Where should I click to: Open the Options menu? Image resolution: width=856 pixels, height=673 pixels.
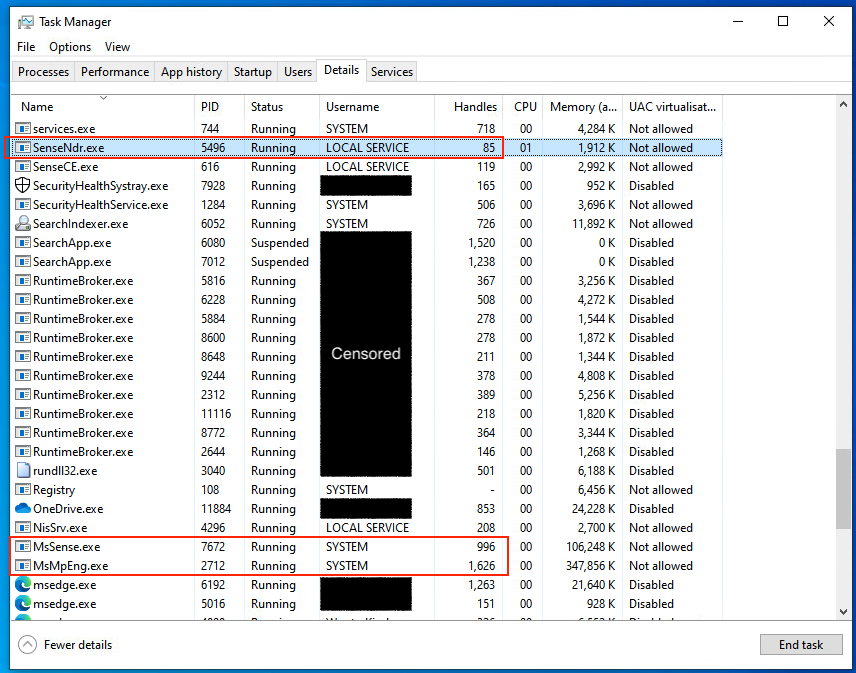click(x=70, y=47)
